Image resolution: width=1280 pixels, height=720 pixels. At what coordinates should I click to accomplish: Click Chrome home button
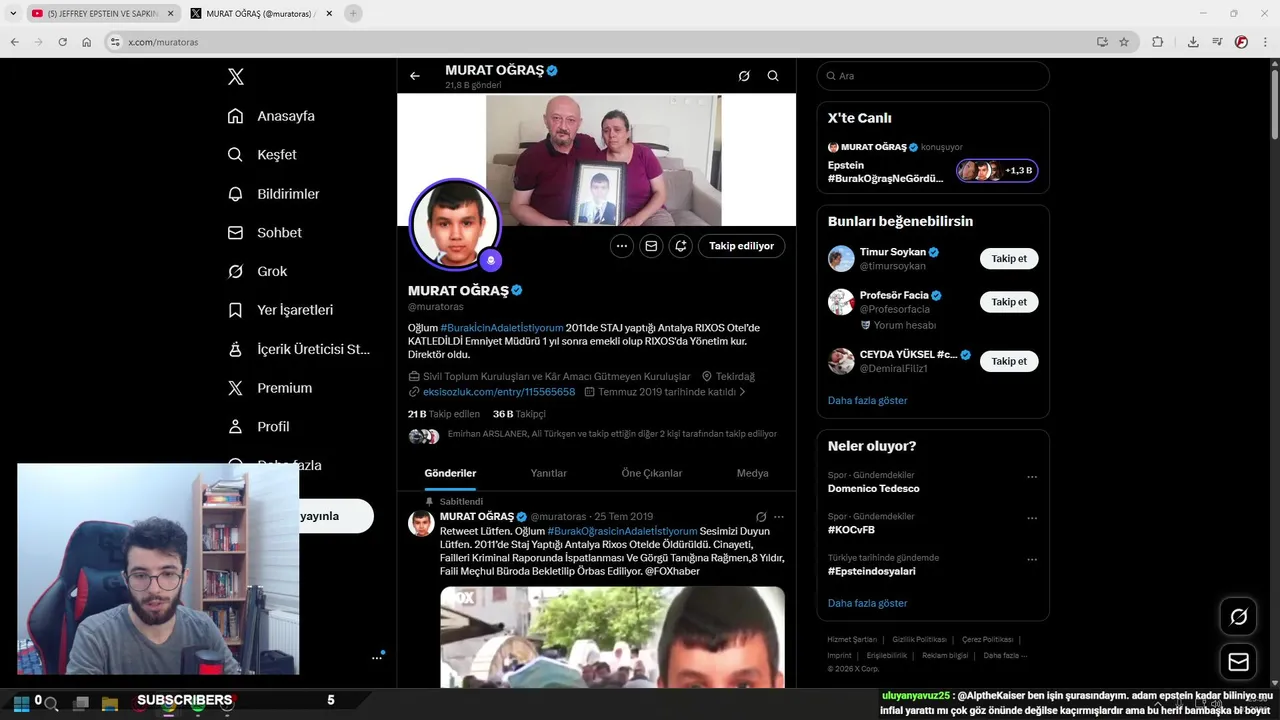87,42
